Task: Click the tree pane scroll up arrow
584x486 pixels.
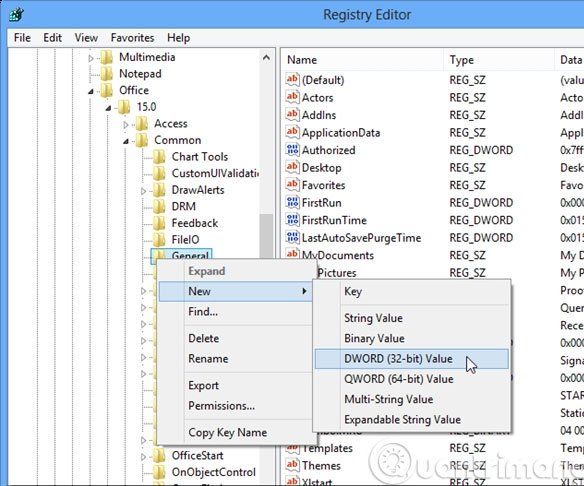Action: 266,58
